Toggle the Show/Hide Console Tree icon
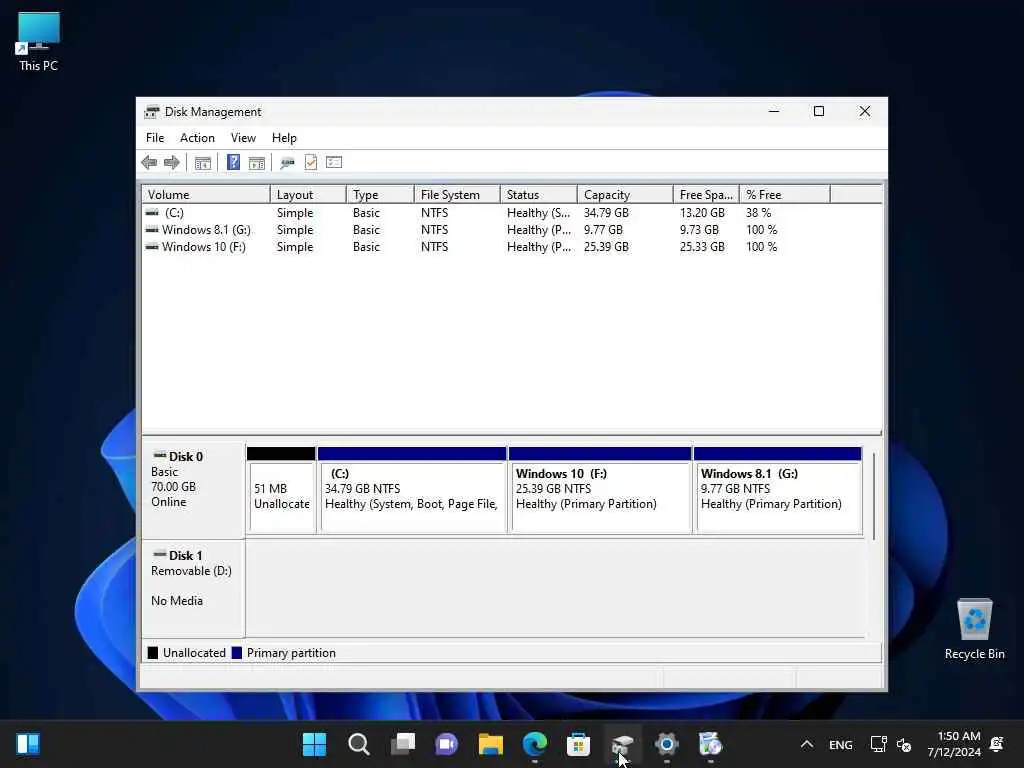This screenshot has width=1024, height=768. coord(202,163)
